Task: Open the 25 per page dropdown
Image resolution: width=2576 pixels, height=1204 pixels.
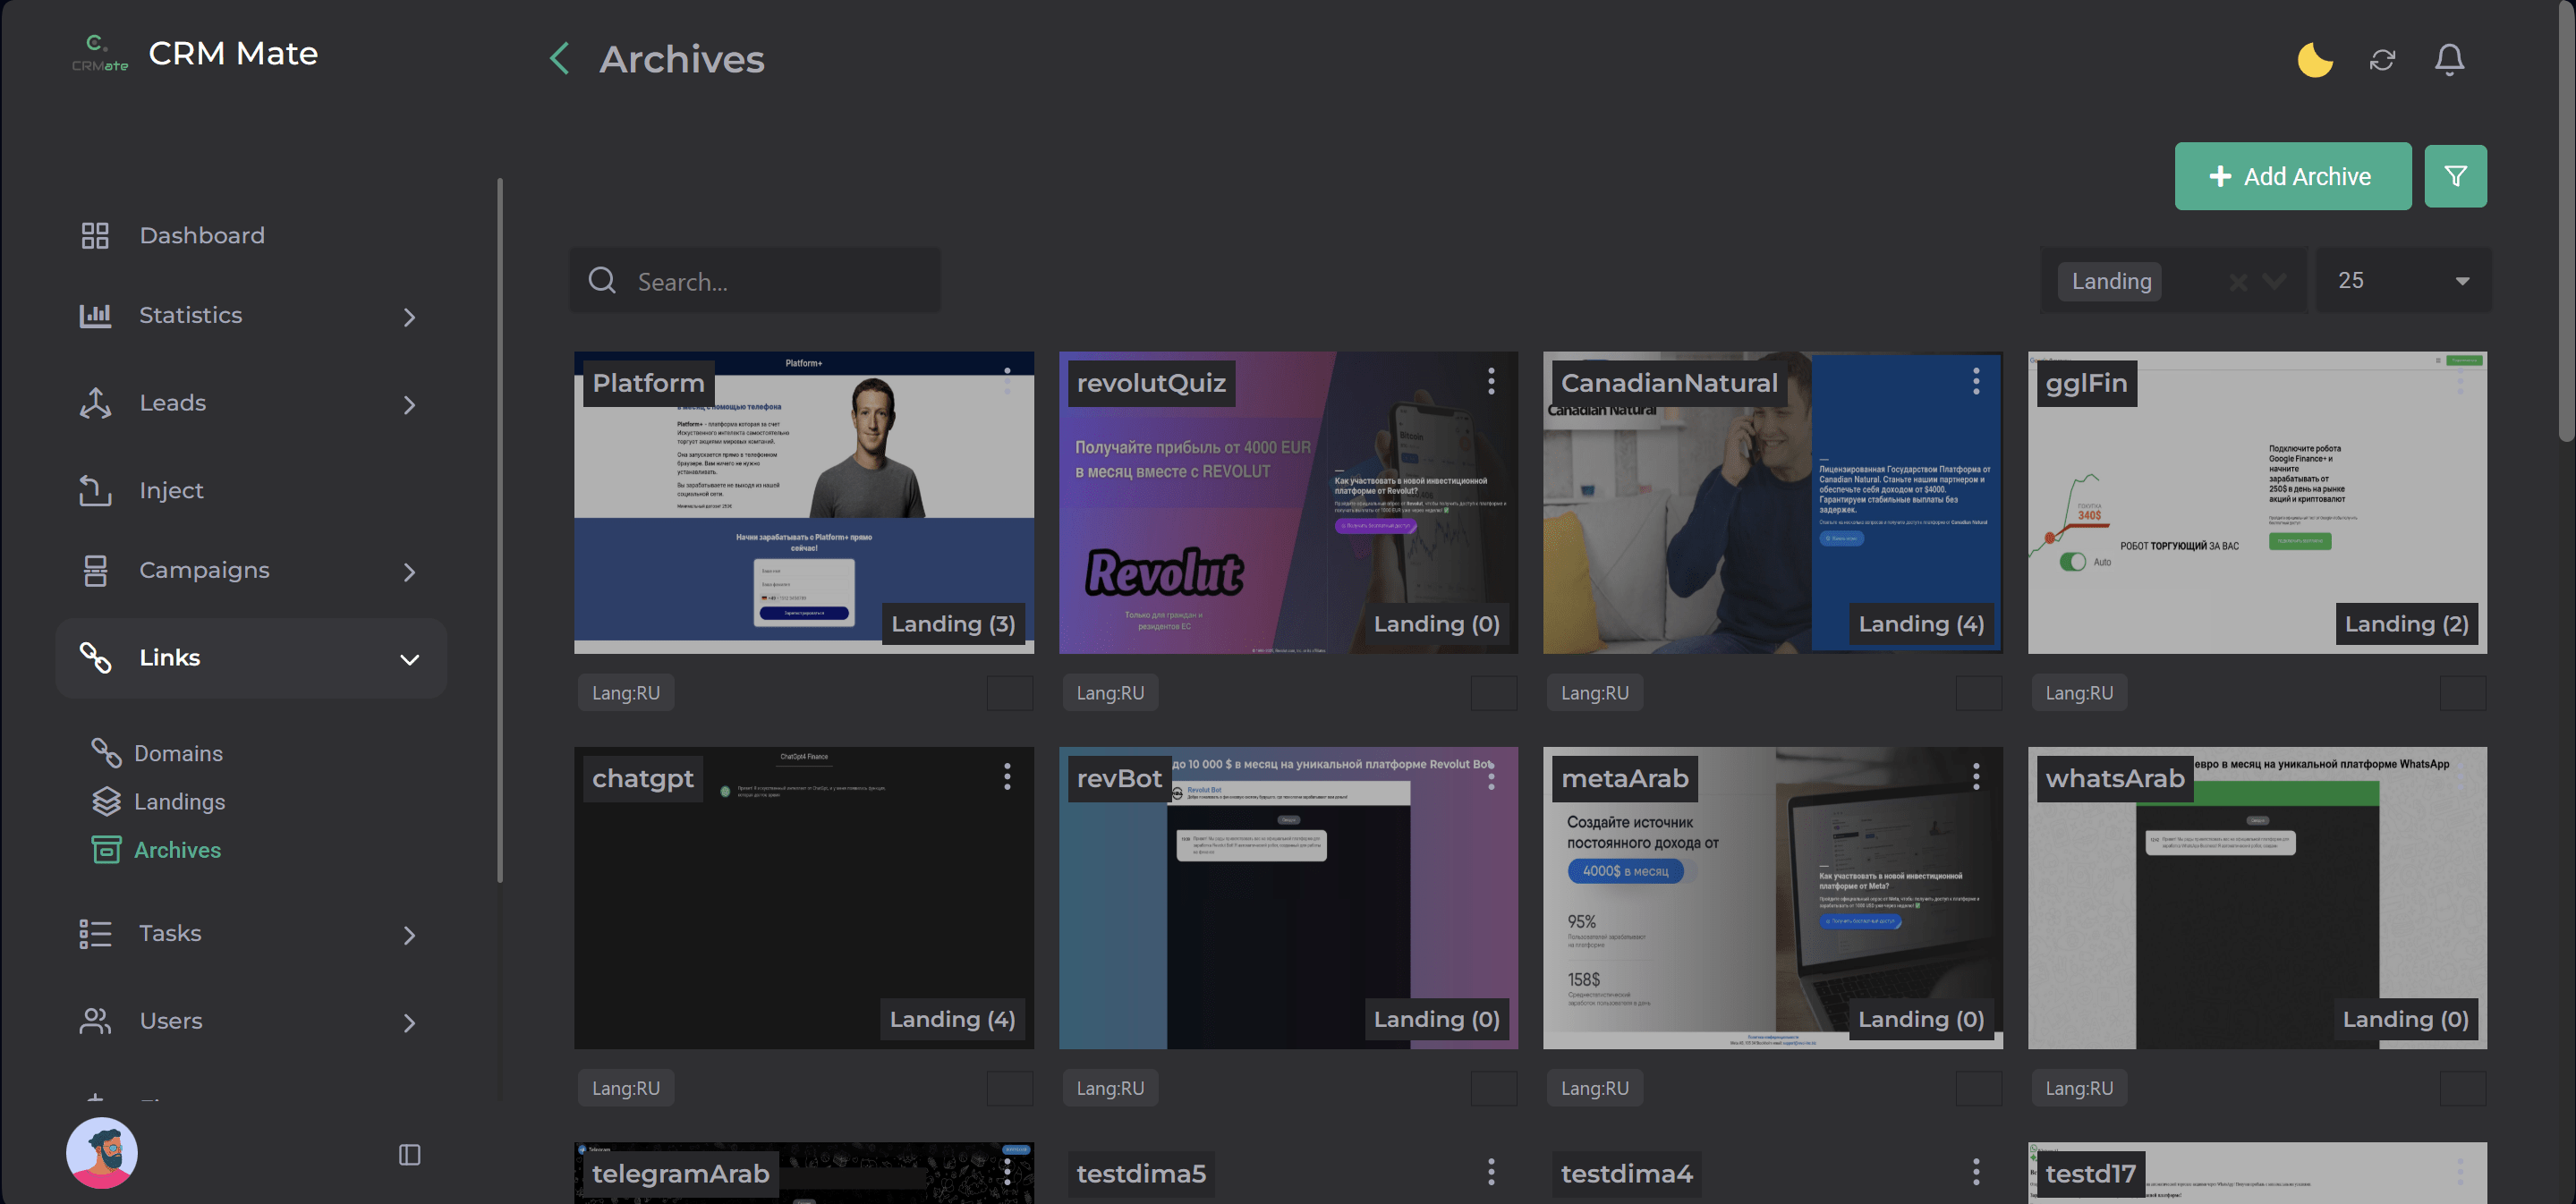Action: pos(2403,281)
